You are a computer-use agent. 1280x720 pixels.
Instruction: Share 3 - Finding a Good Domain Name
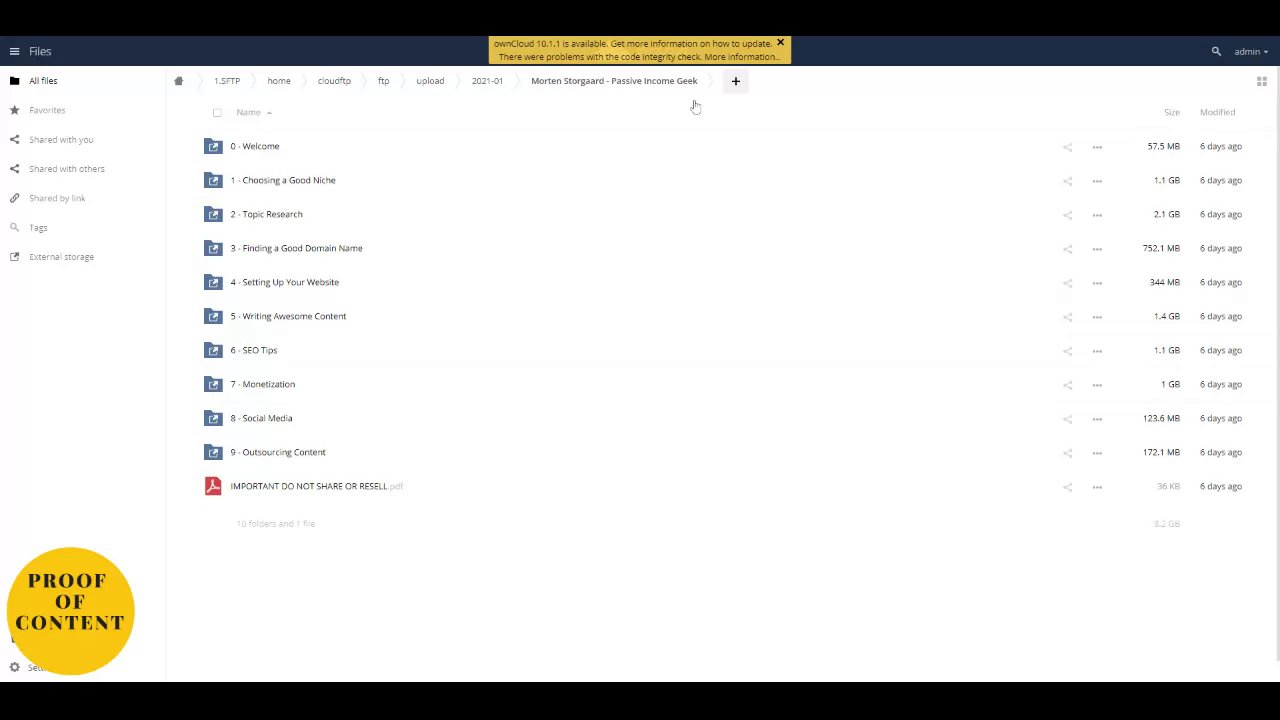click(1067, 249)
